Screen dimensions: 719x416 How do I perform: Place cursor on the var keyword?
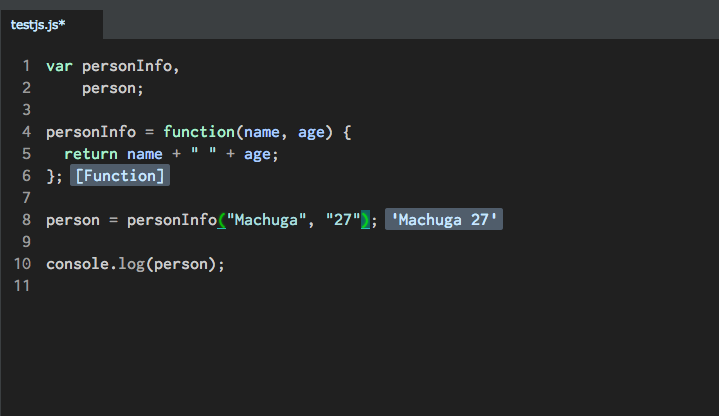tap(59, 66)
